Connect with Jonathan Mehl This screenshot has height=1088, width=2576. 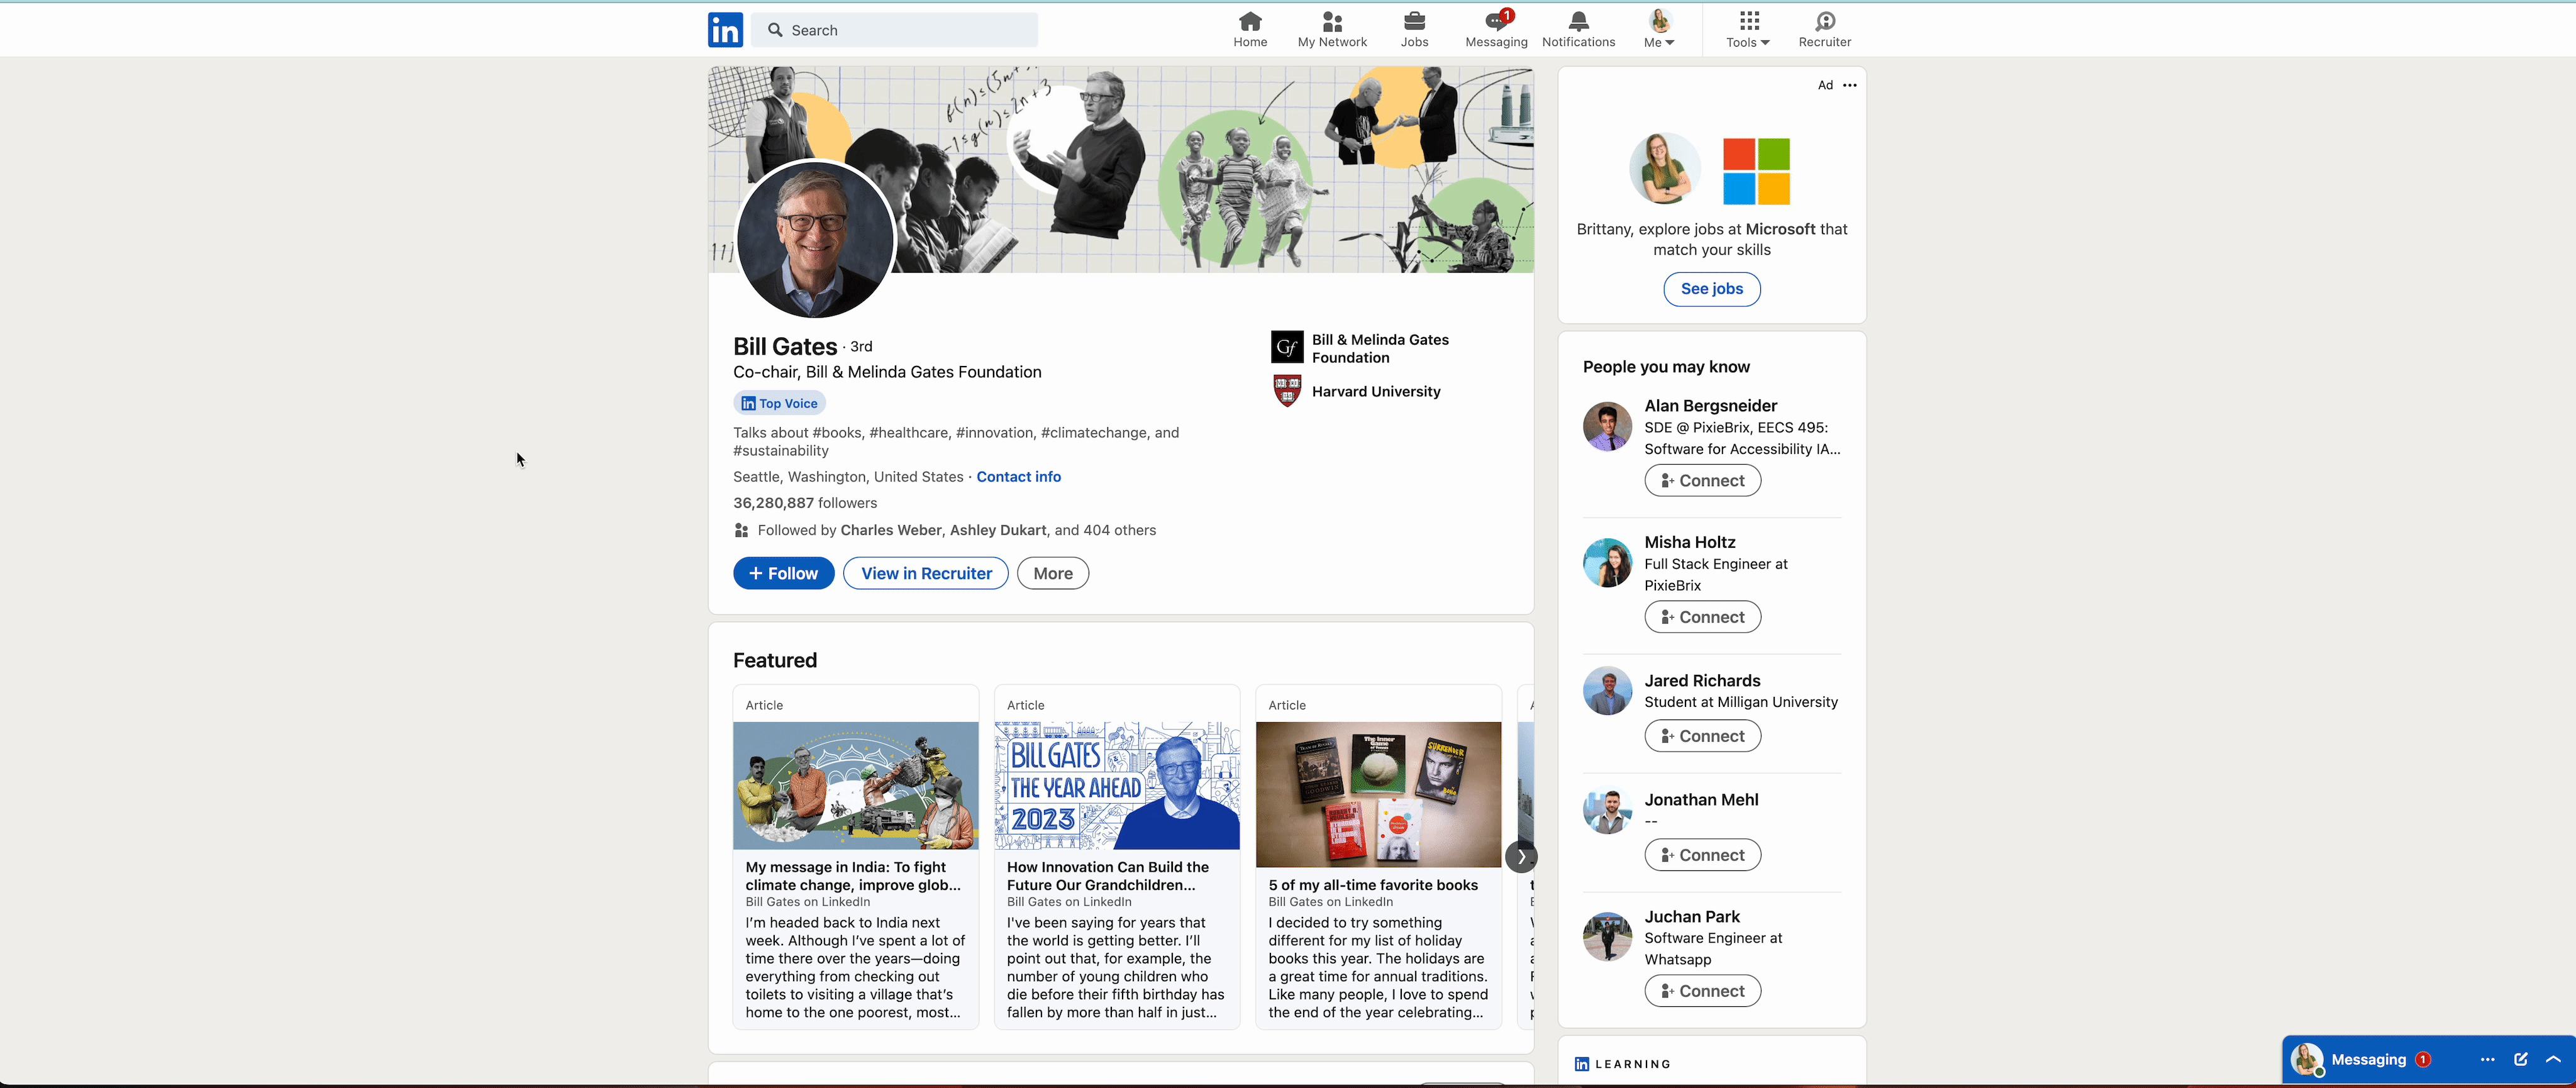1702,855
